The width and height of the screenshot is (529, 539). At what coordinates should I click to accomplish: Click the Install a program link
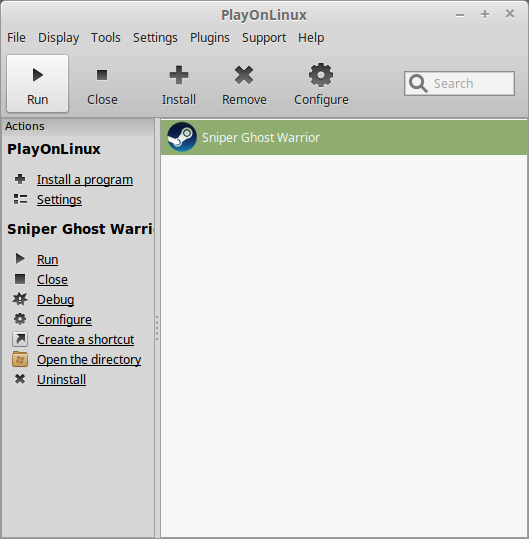click(85, 180)
